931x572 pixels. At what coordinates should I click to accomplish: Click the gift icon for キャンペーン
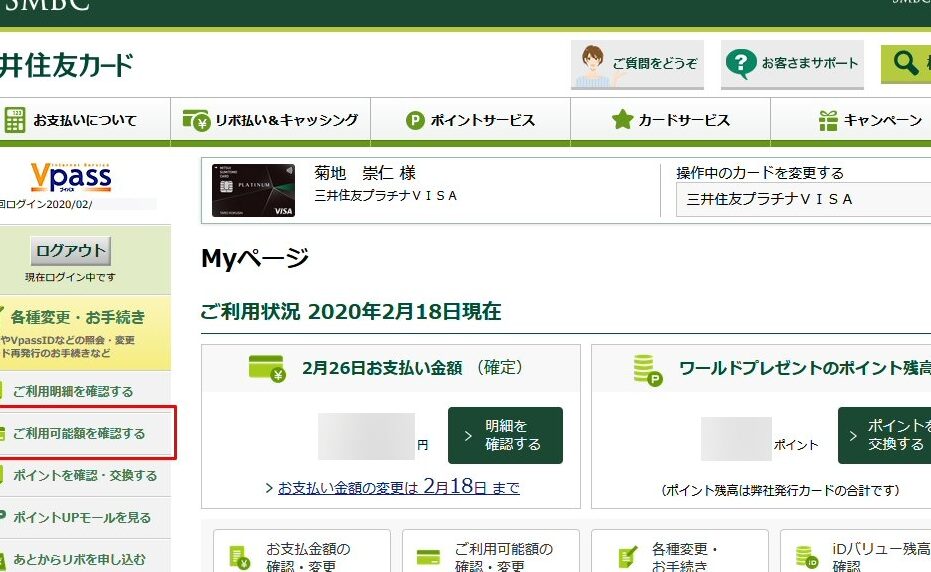(x=828, y=121)
